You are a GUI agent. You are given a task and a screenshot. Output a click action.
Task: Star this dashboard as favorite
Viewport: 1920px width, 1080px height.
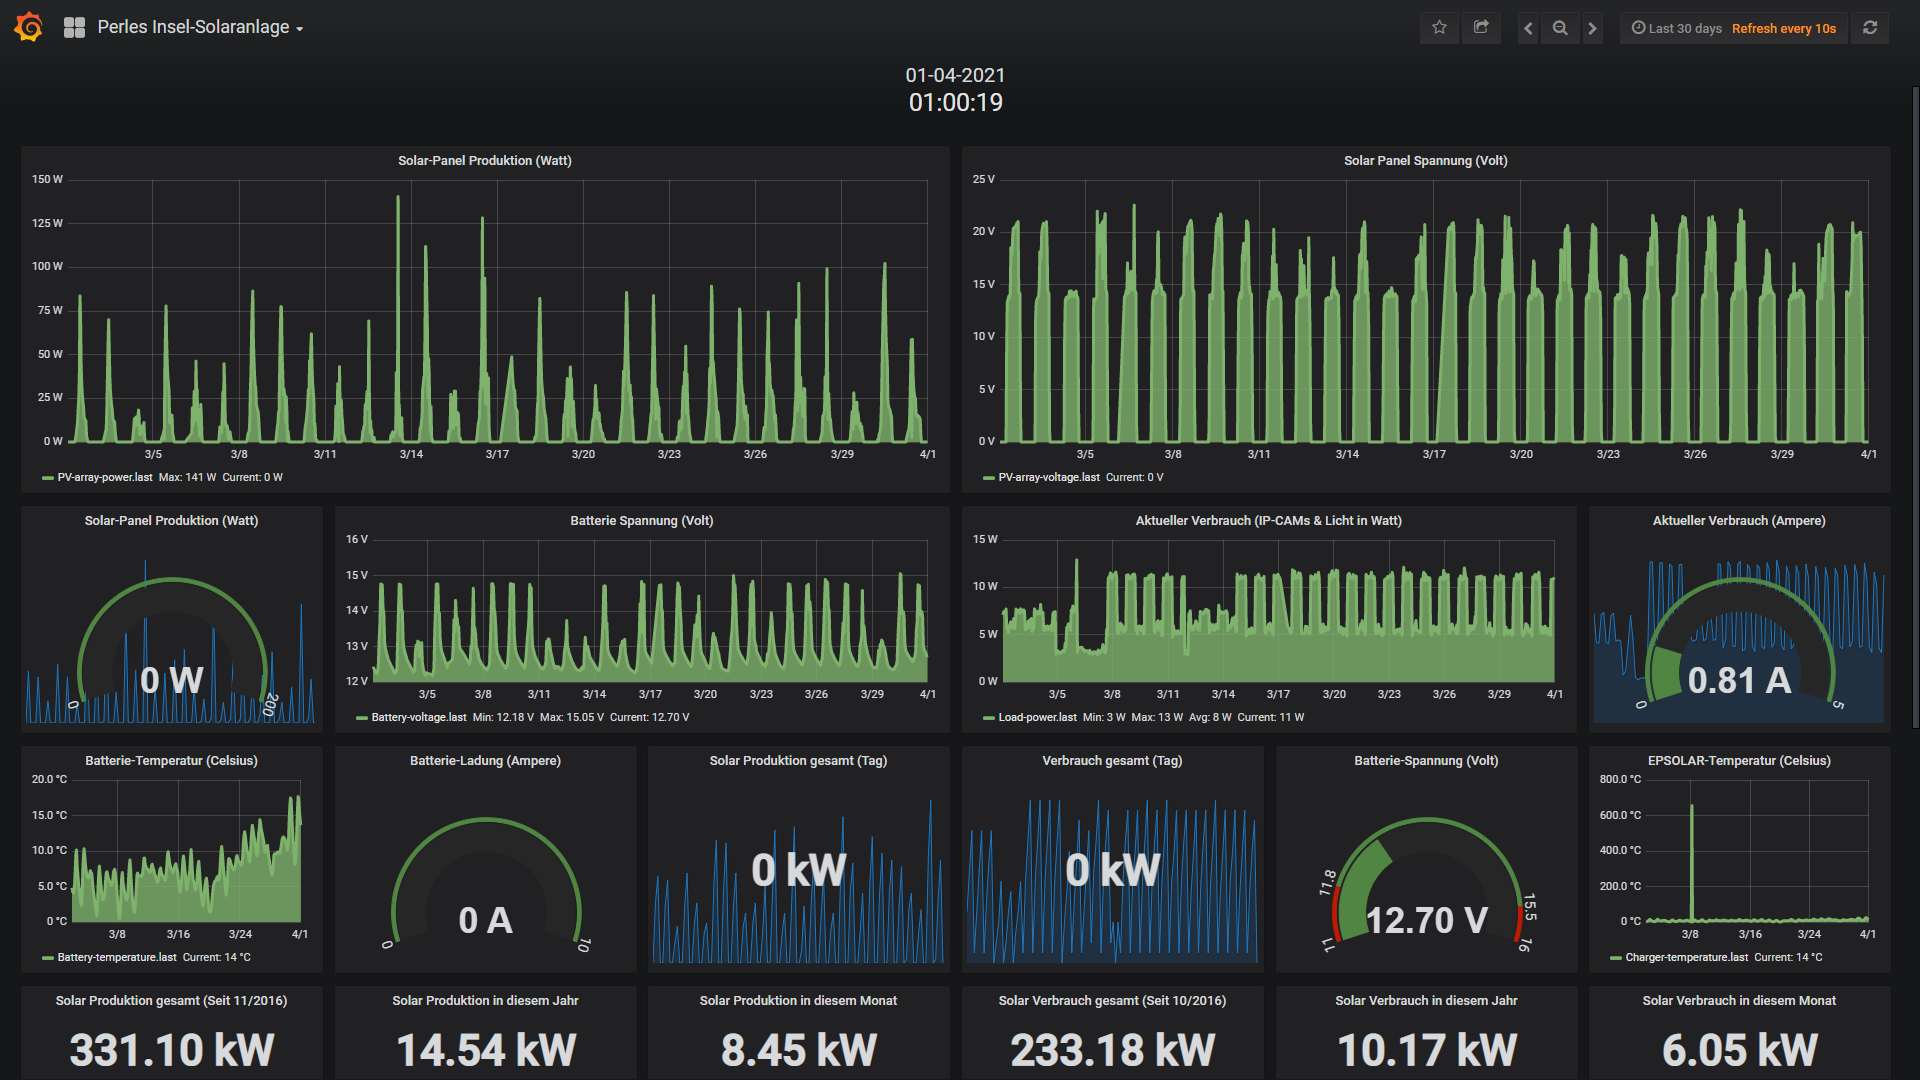click(1439, 28)
